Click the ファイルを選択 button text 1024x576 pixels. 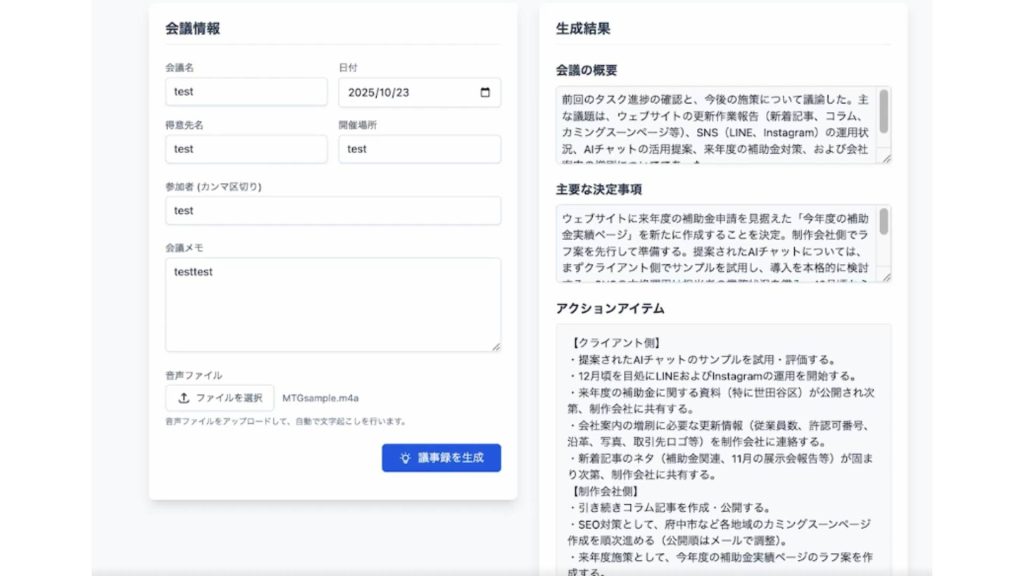228,398
